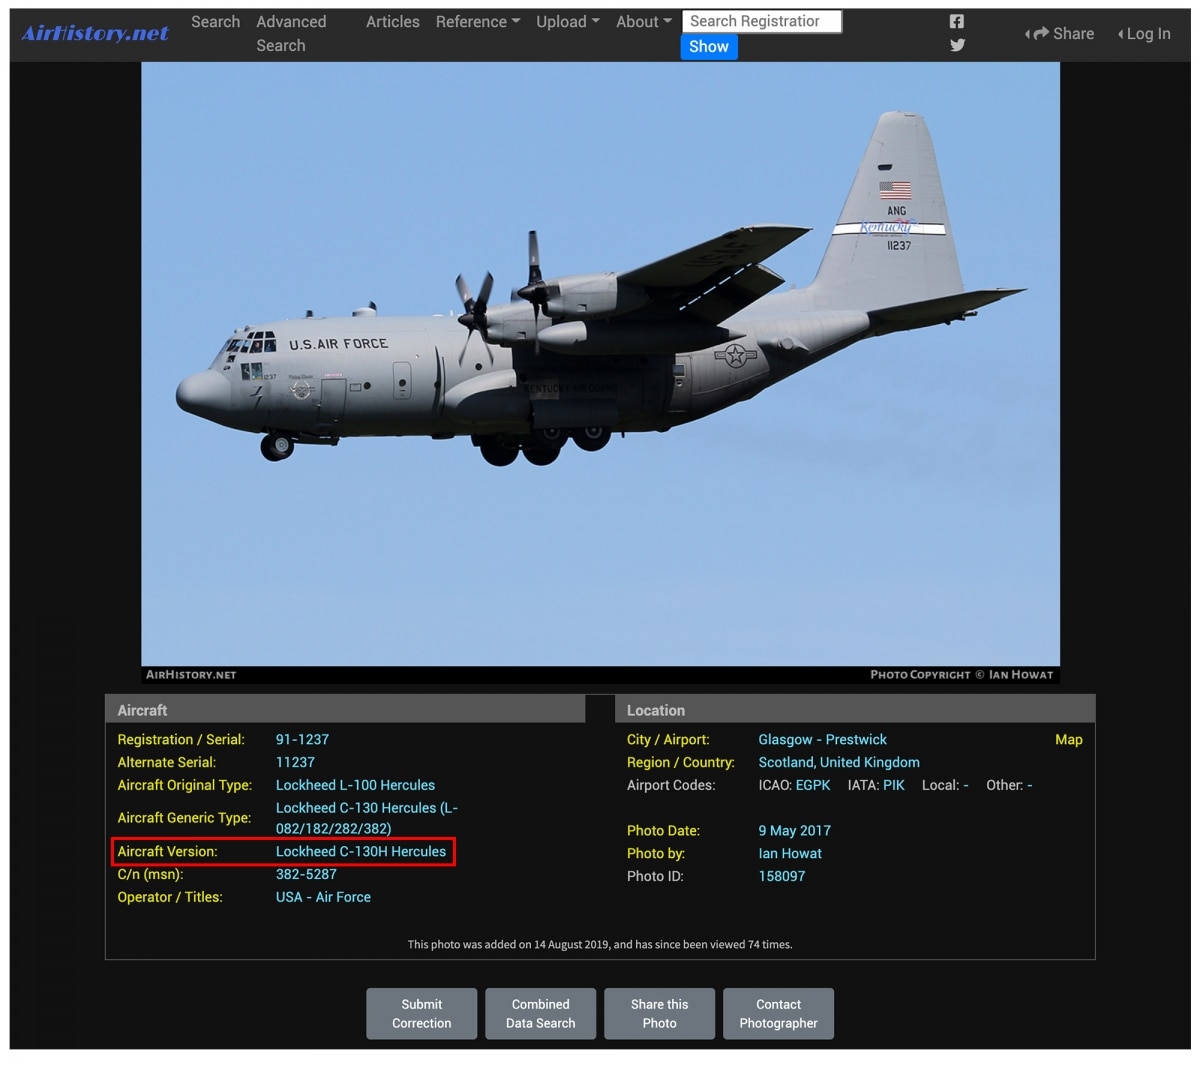This screenshot has width=1200, height=1065.
Task: Click the Facebook icon in the header
Action: 956,21
